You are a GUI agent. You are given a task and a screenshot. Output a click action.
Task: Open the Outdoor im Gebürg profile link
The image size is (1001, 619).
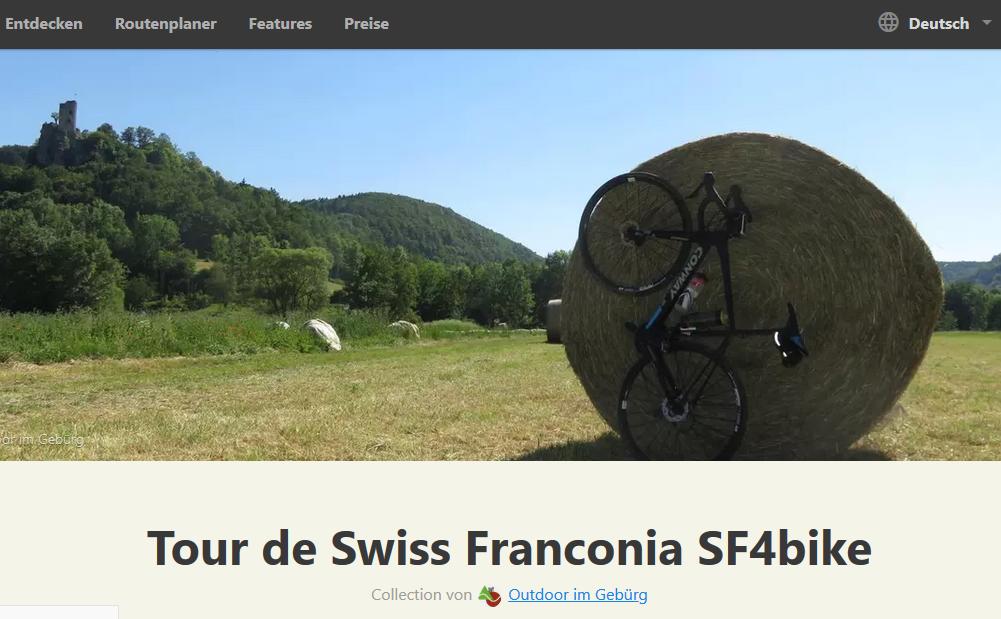[578, 595]
